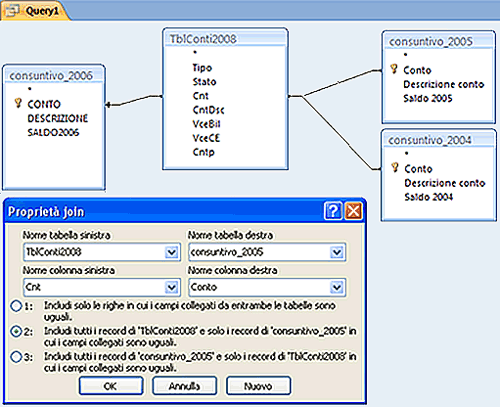Viewport: 500px width, 407px height.
Task: Click the join line to consuntivo_2005
Action: pyautogui.click(x=340, y=83)
